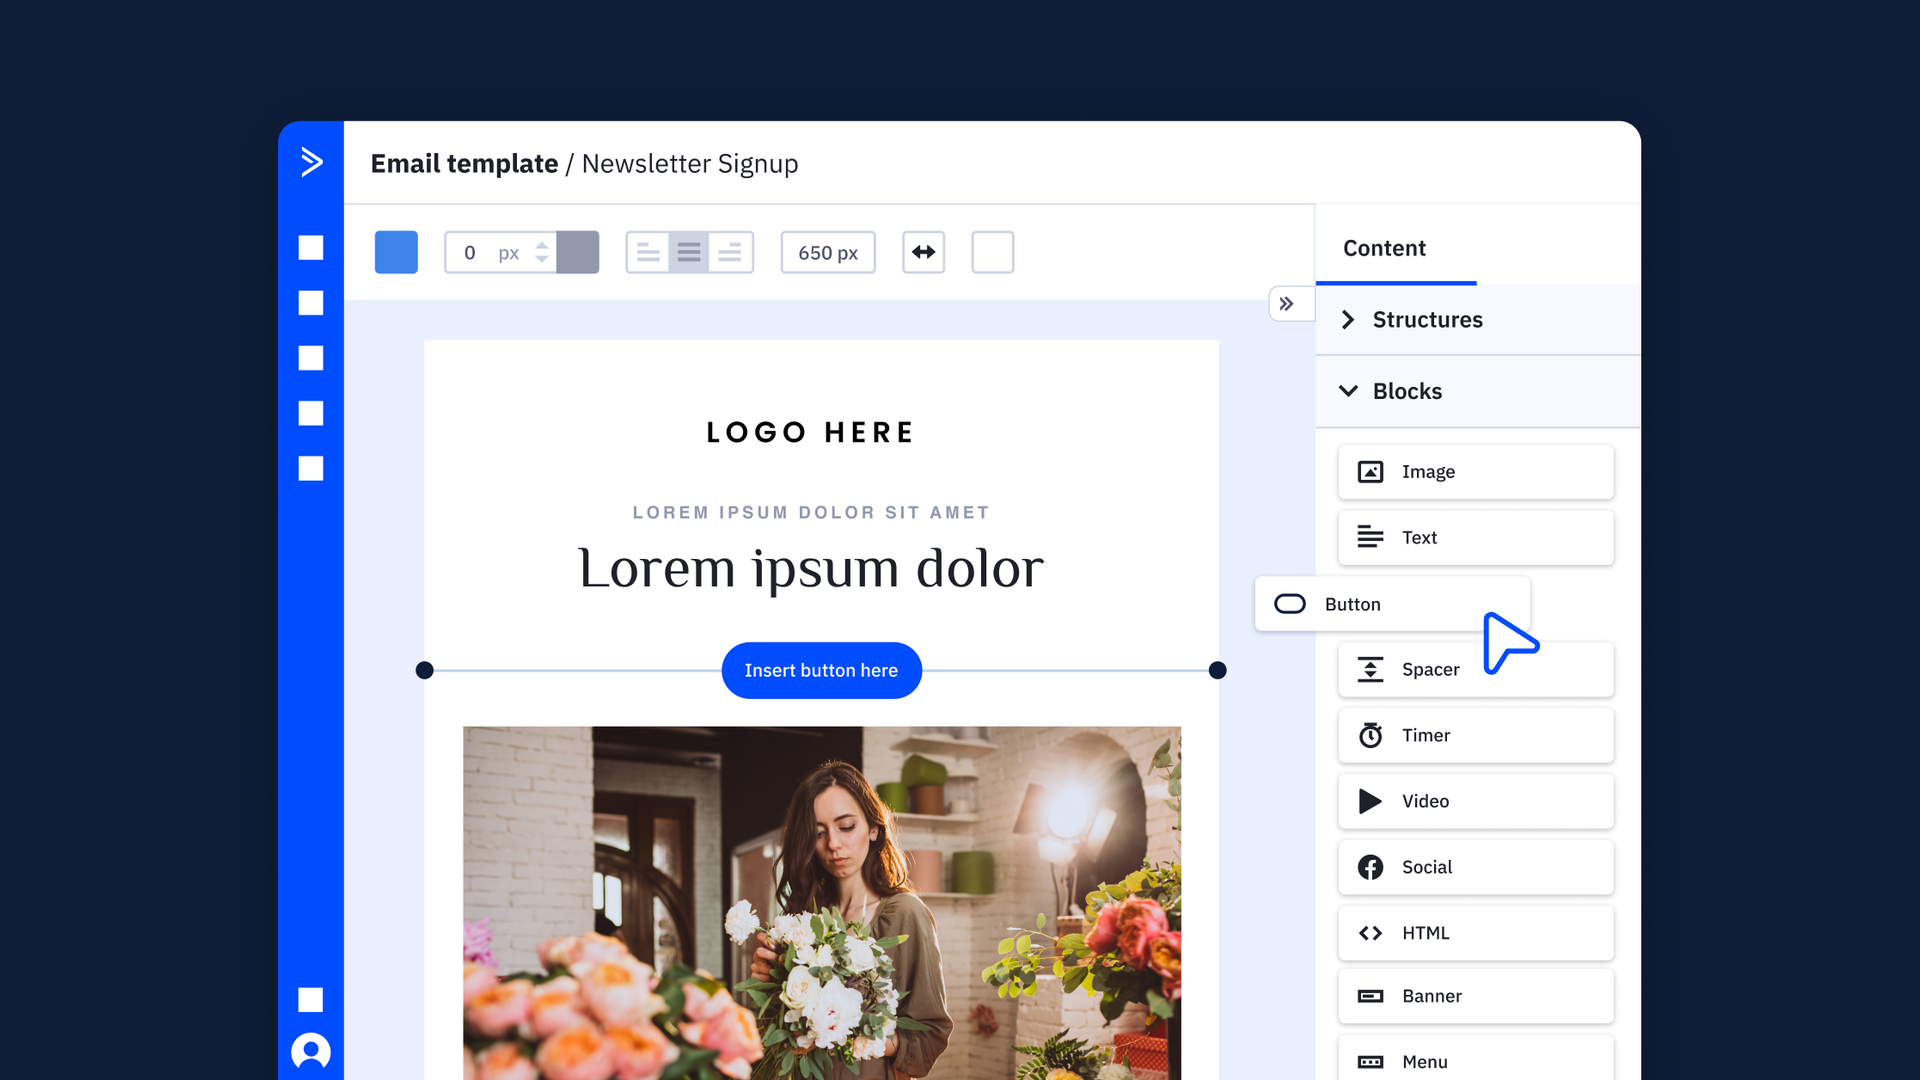
Task: Click the ActiveCampaign logo icon
Action: click(x=311, y=162)
